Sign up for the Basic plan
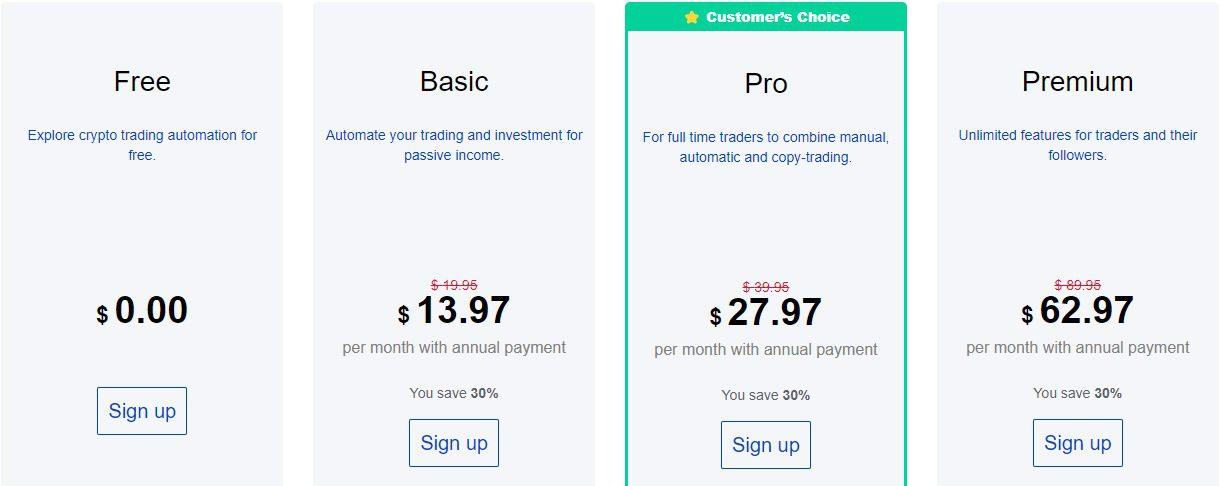The width and height of the screenshot is (1220, 486). pos(454,443)
